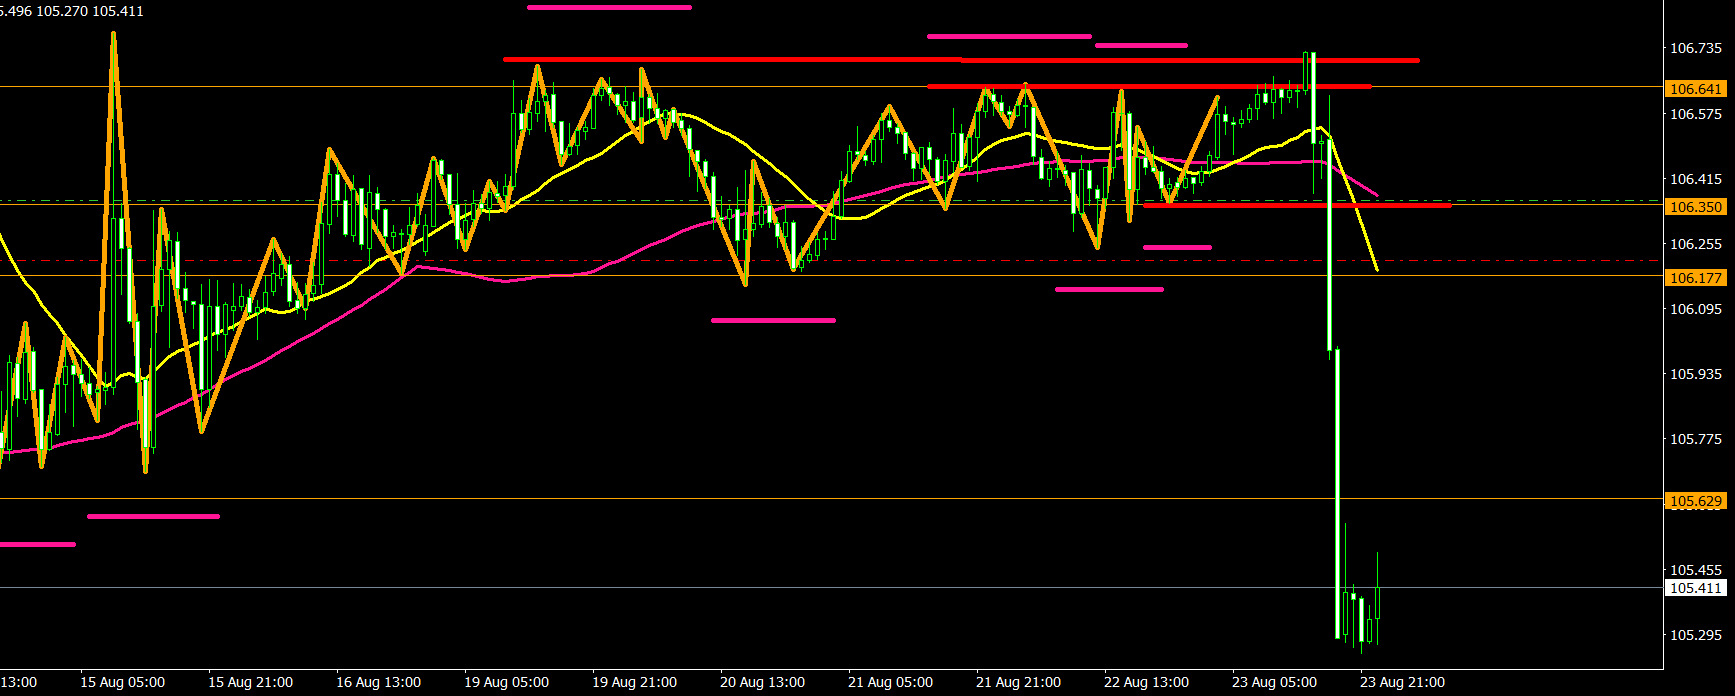
Task: Click the 20 Aug 13:00 time label
Action: pos(762,682)
